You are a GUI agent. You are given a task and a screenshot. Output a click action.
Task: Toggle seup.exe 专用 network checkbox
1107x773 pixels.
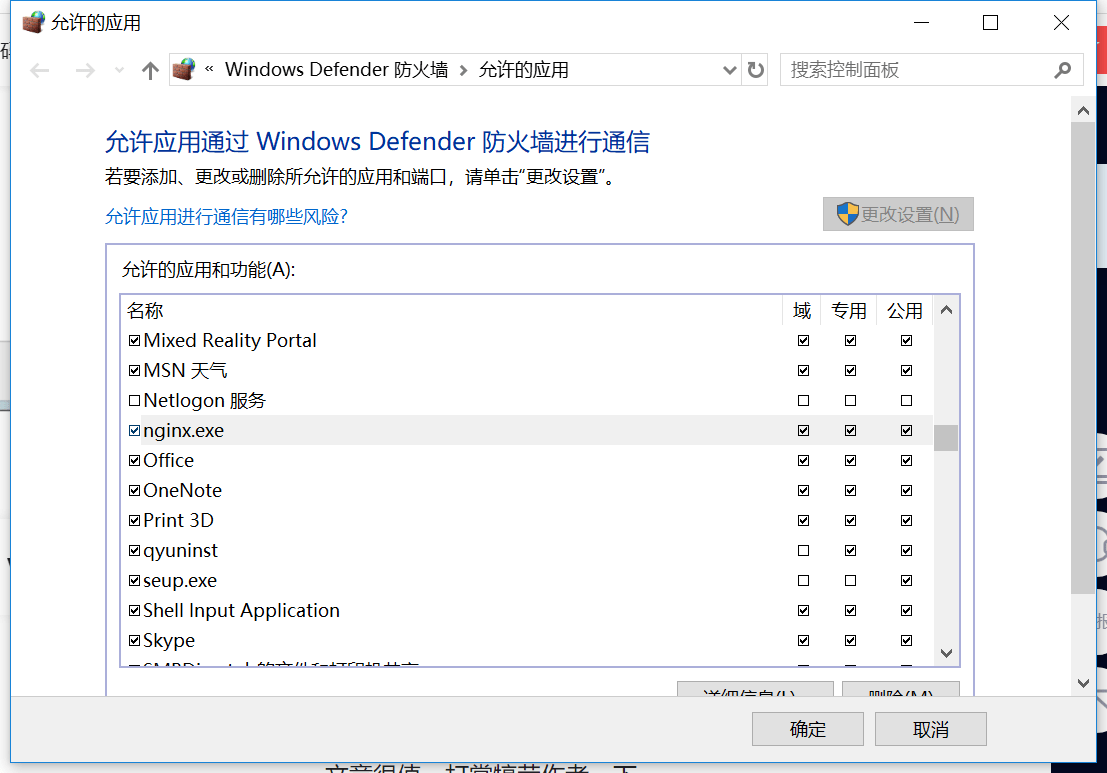click(x=850, y=581)
